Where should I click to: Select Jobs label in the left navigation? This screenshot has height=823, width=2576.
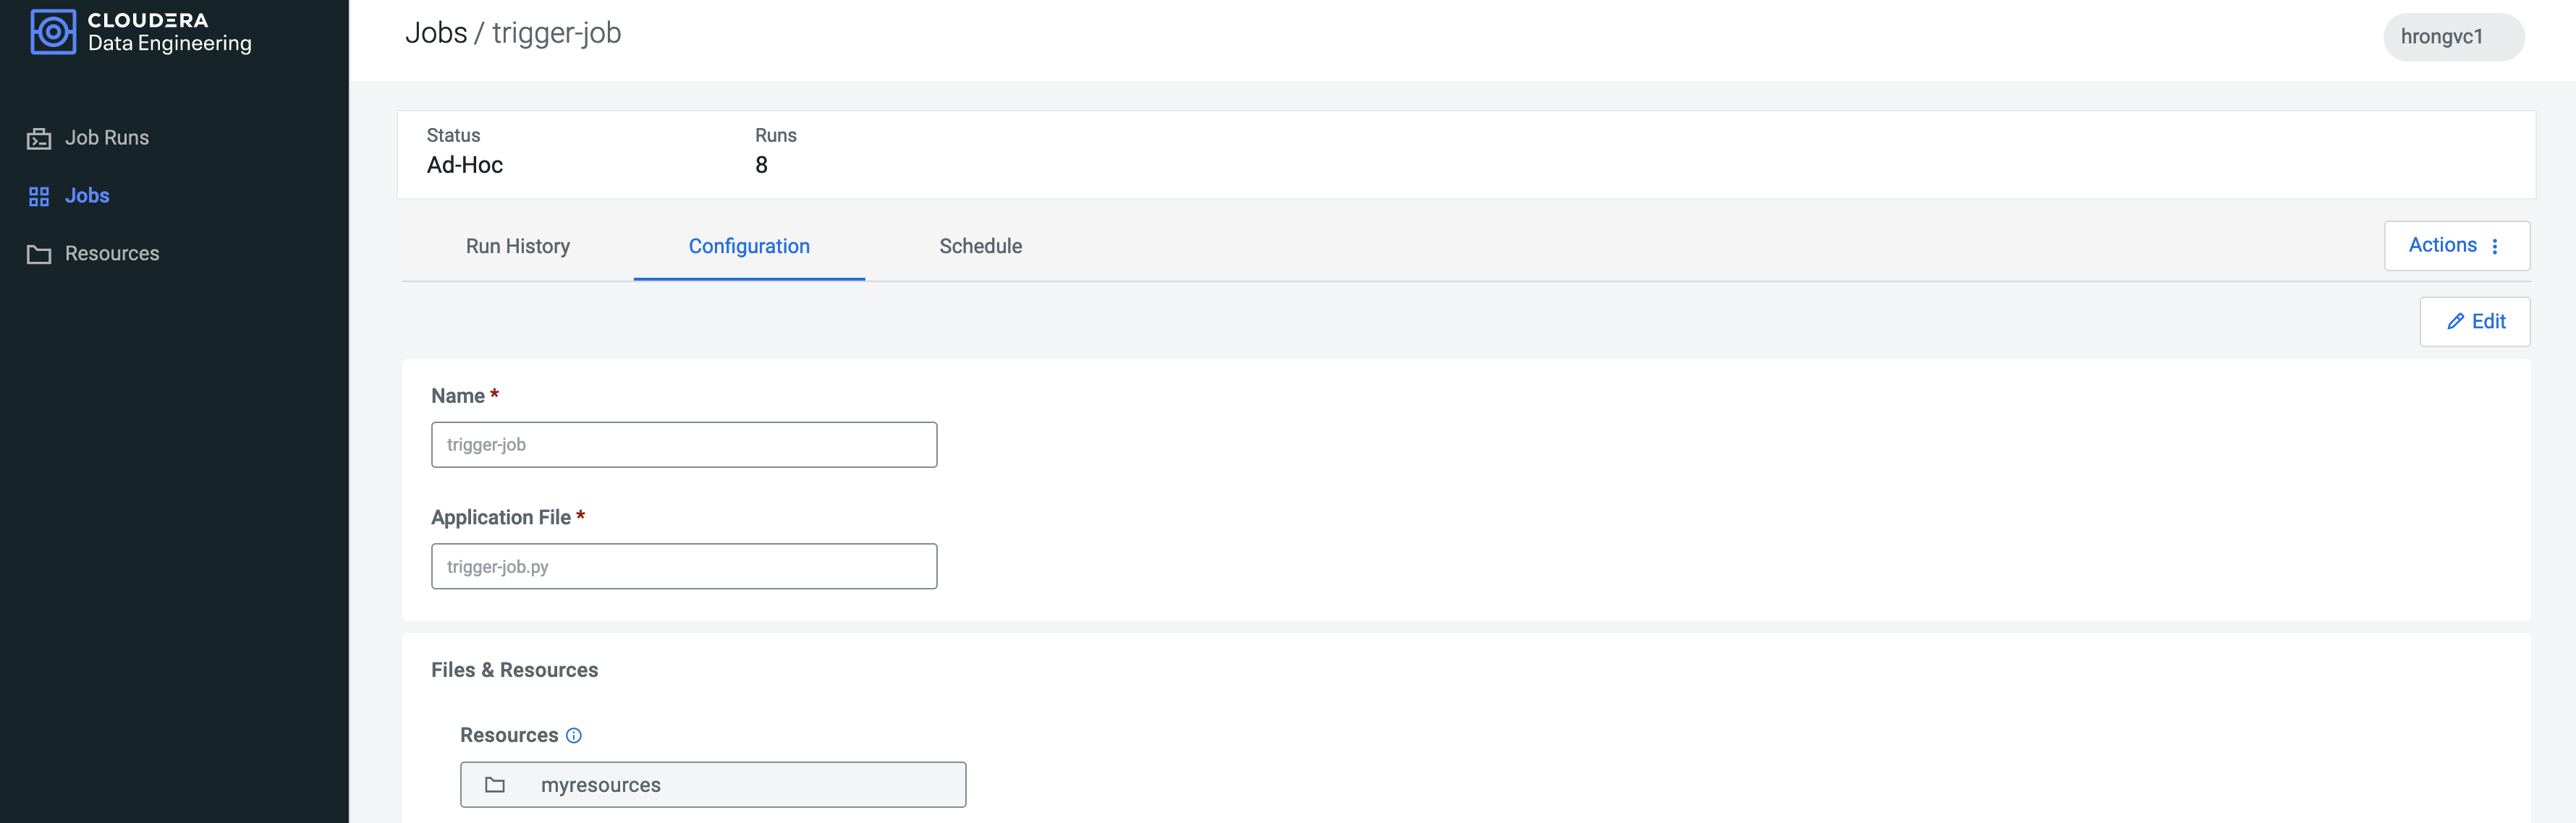click(x=86, y=195)
